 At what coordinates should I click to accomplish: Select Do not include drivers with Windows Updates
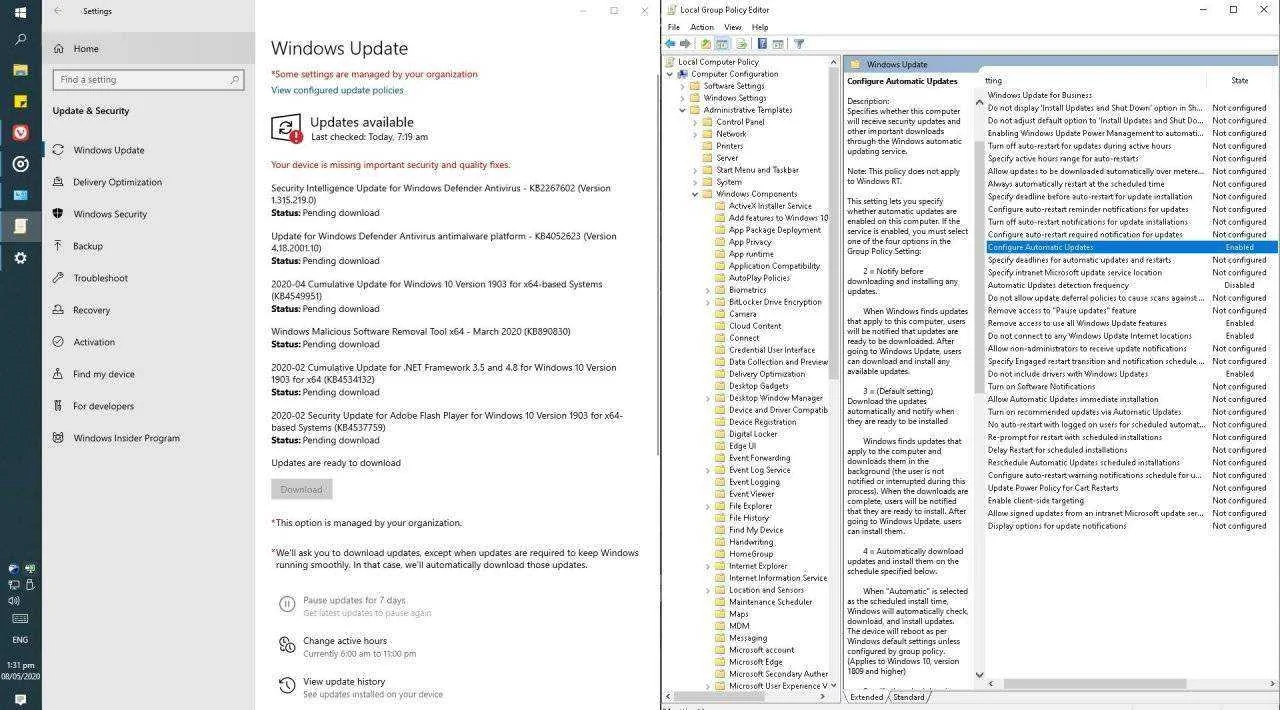click(1132, 374)
